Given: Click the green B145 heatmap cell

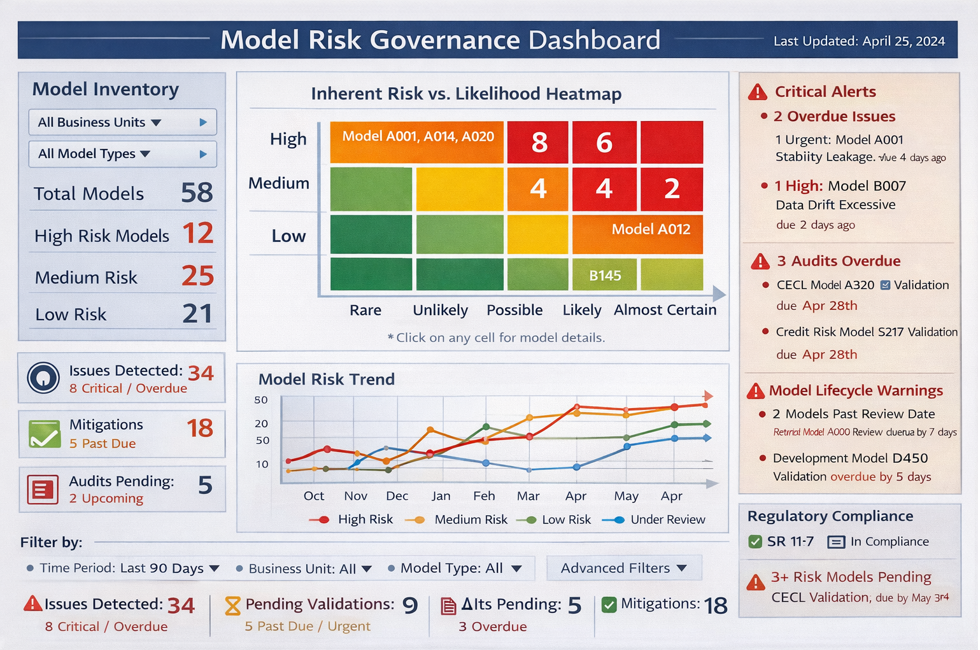Looking at the screenshot, I should (605, 274).
